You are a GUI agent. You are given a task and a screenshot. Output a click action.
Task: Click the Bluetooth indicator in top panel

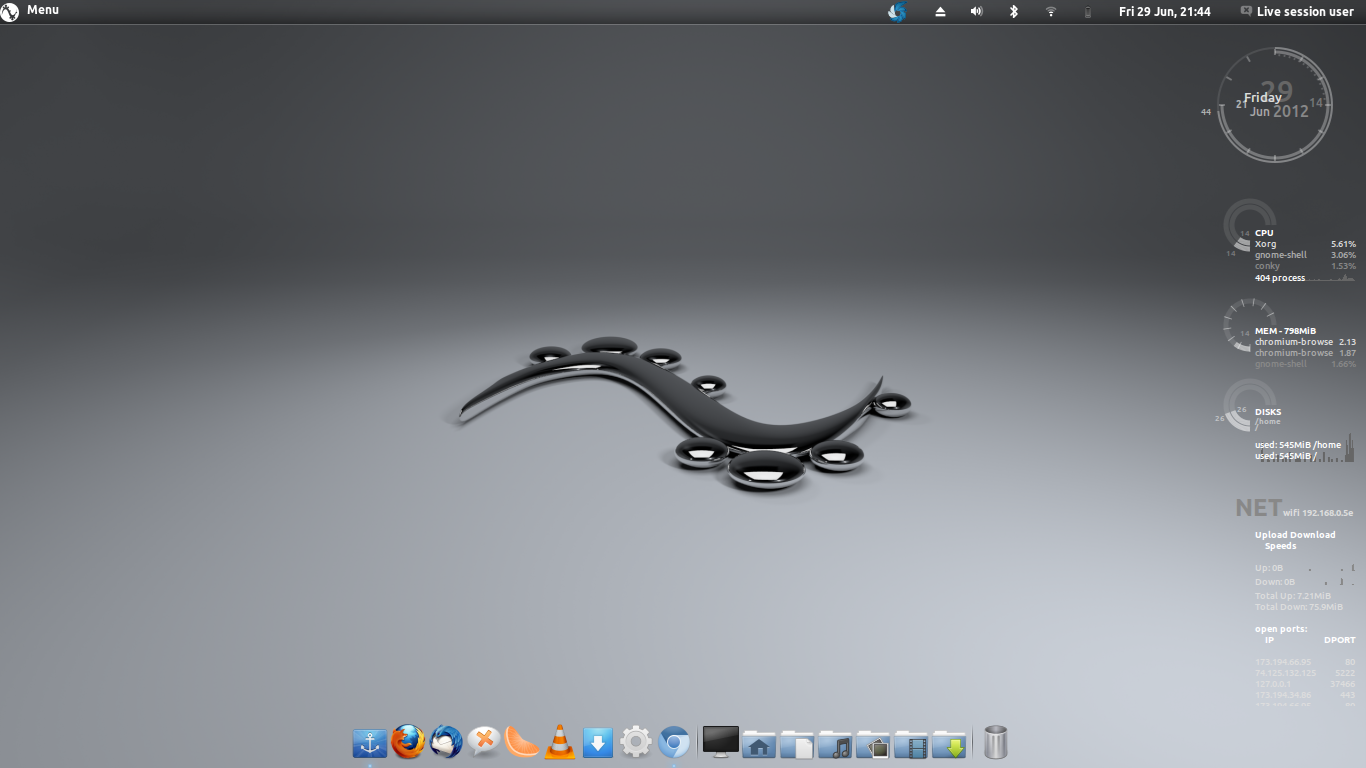click(1013, 12)
